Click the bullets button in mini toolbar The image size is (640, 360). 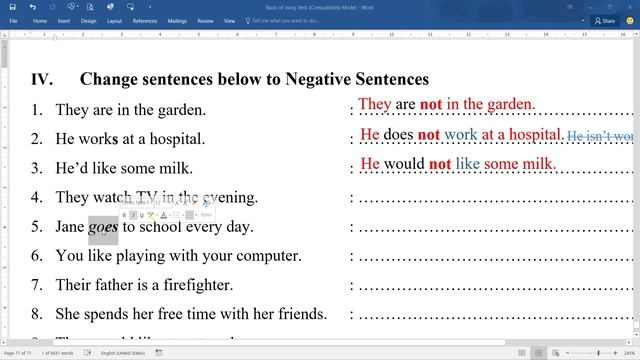coord(176,215)
